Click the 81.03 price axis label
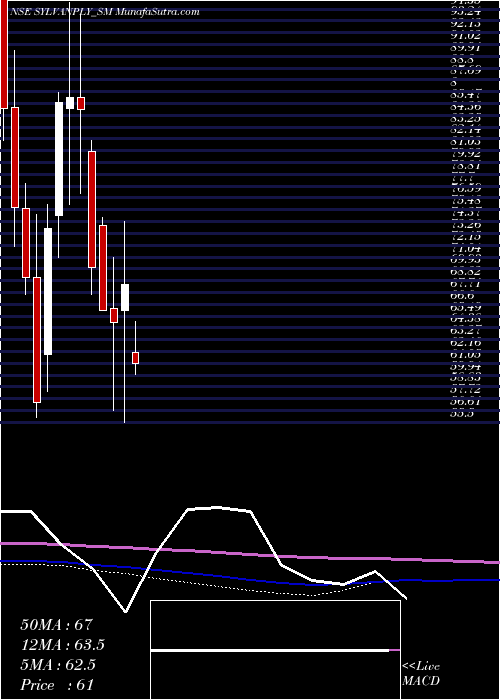This screenshot has height=700, width=500. tap(465, 142)
